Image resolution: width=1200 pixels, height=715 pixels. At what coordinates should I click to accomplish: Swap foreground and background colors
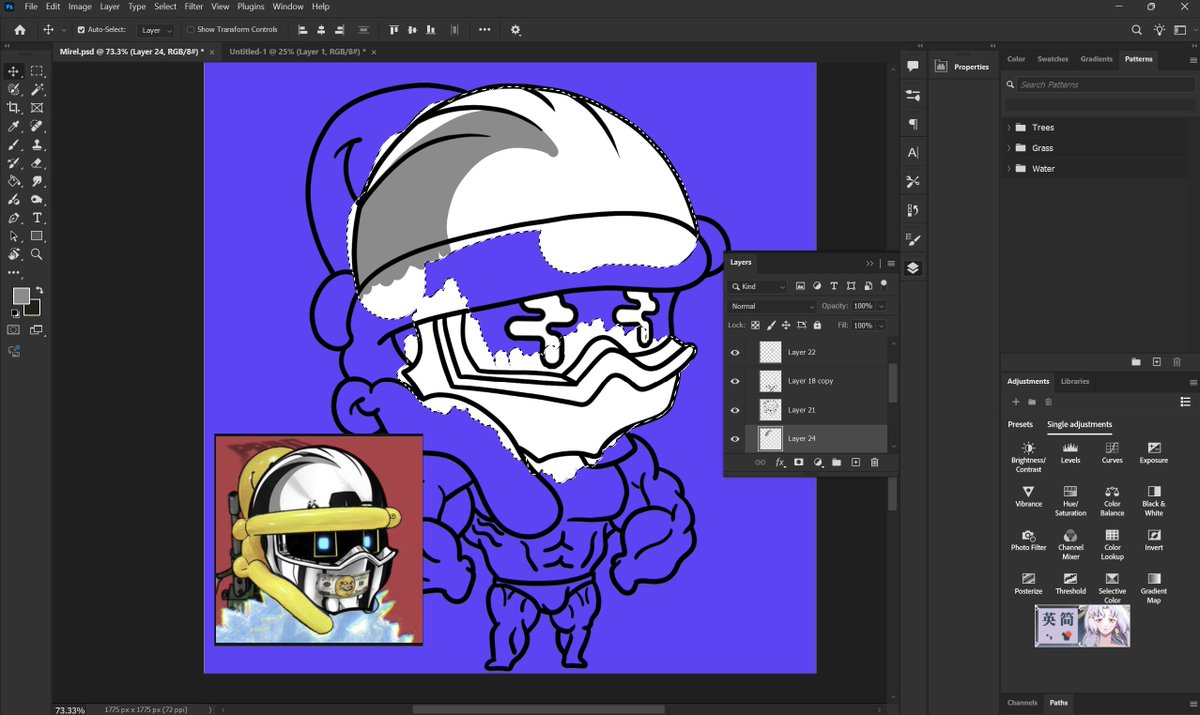(40, 290)
